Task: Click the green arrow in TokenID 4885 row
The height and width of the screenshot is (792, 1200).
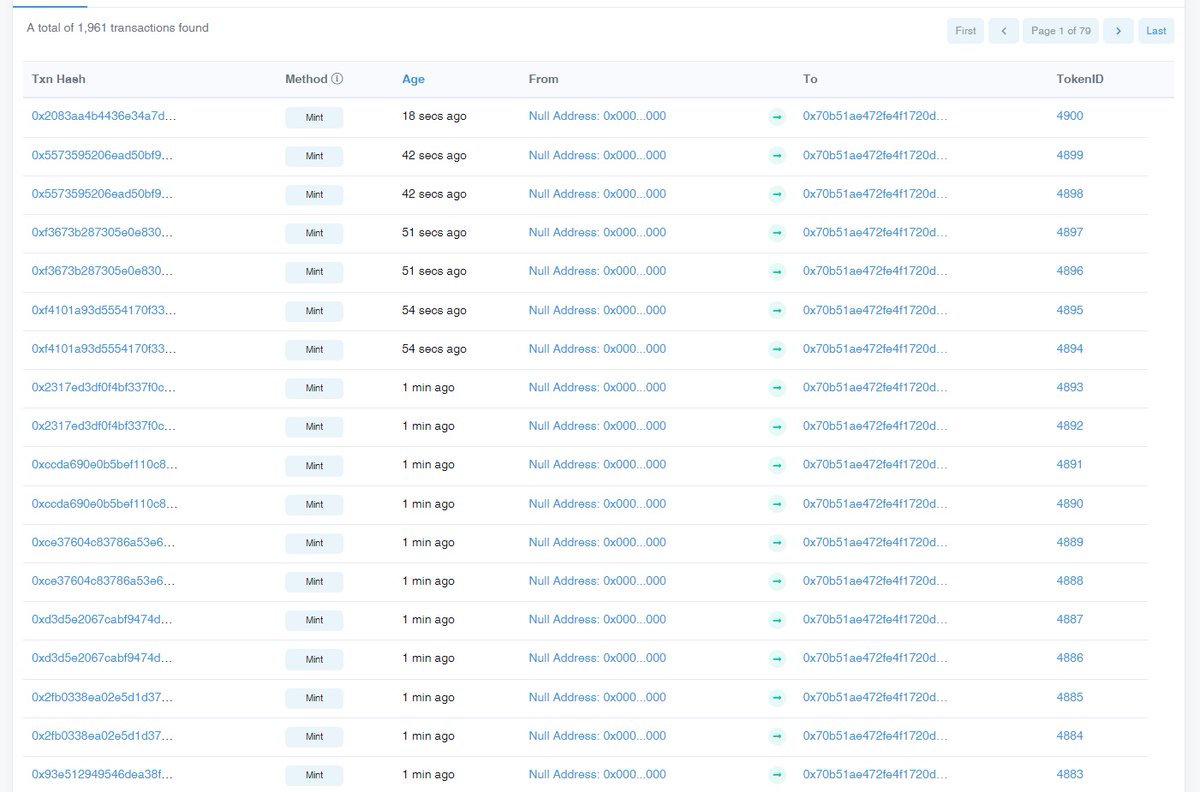Action: (x=777, y=698)
